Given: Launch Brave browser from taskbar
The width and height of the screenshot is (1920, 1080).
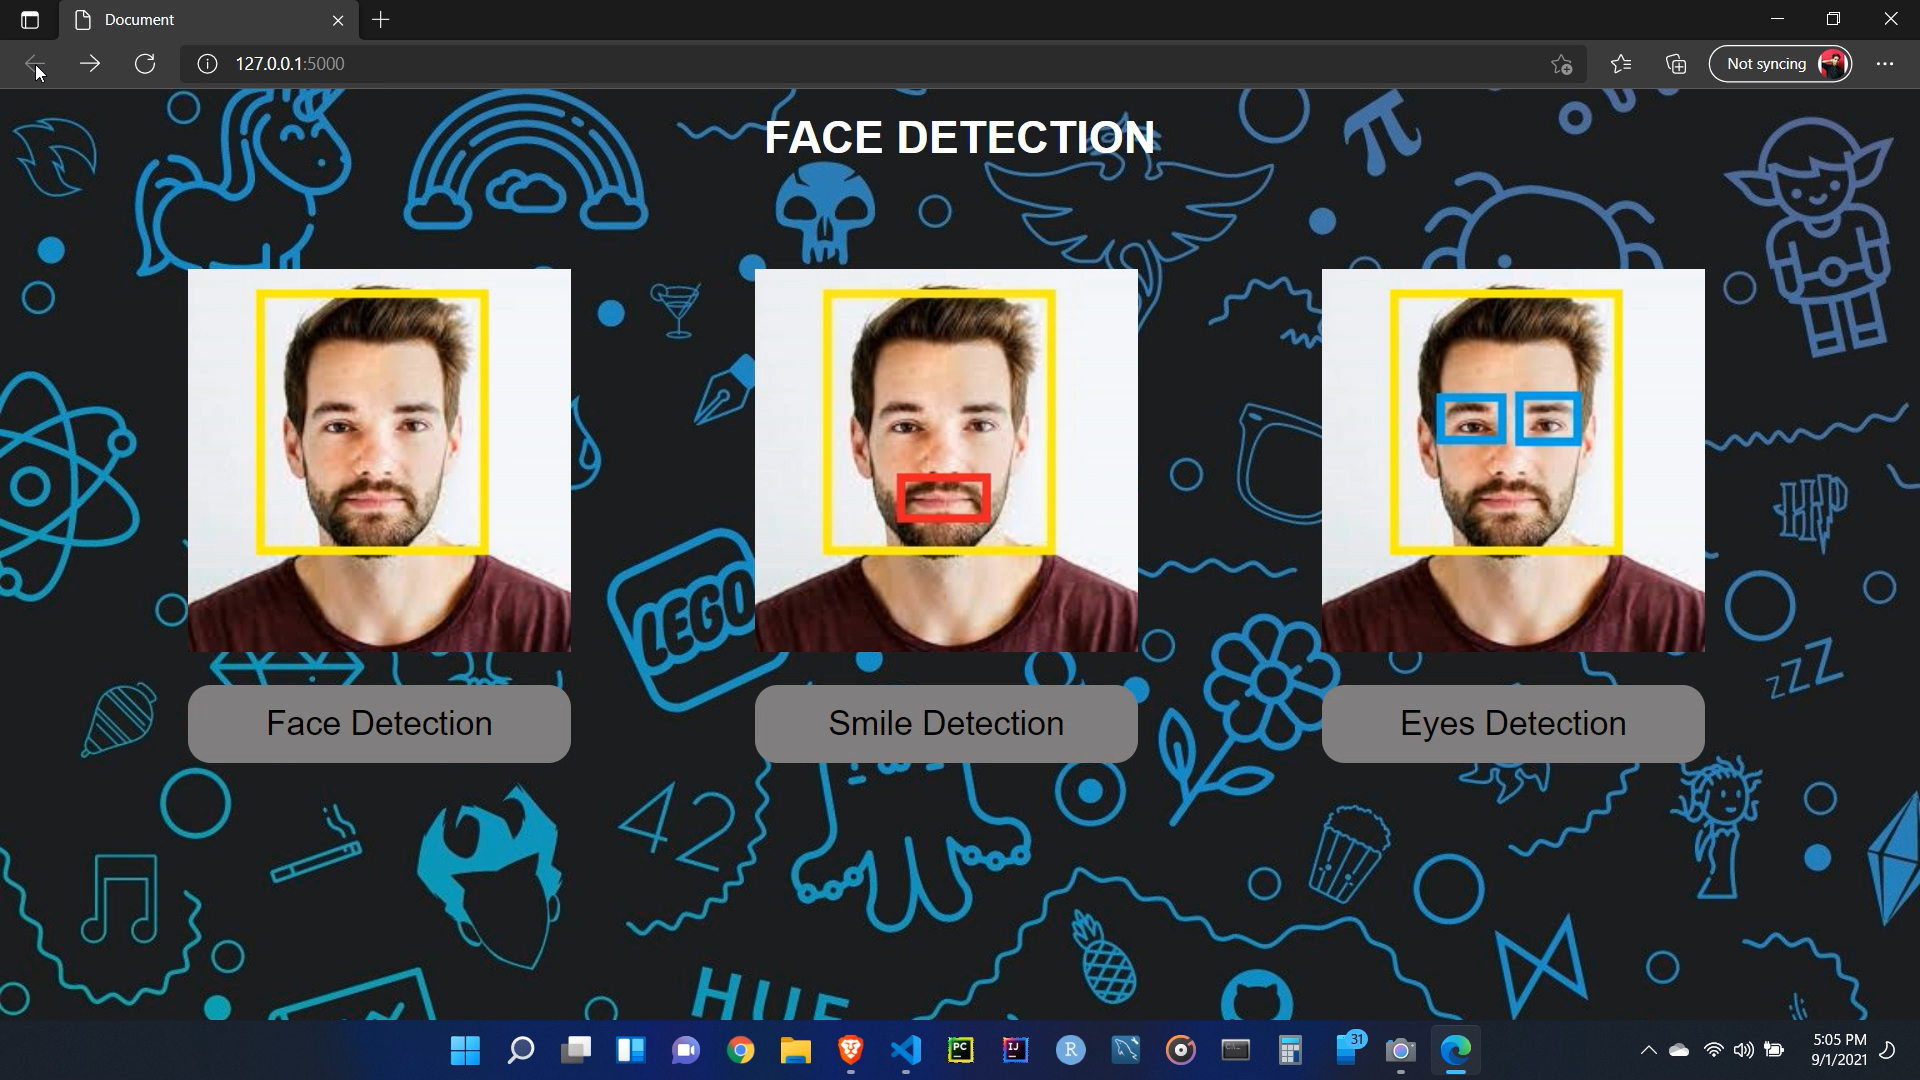Looking at the screenshot, I should (x=850, y=1050).
